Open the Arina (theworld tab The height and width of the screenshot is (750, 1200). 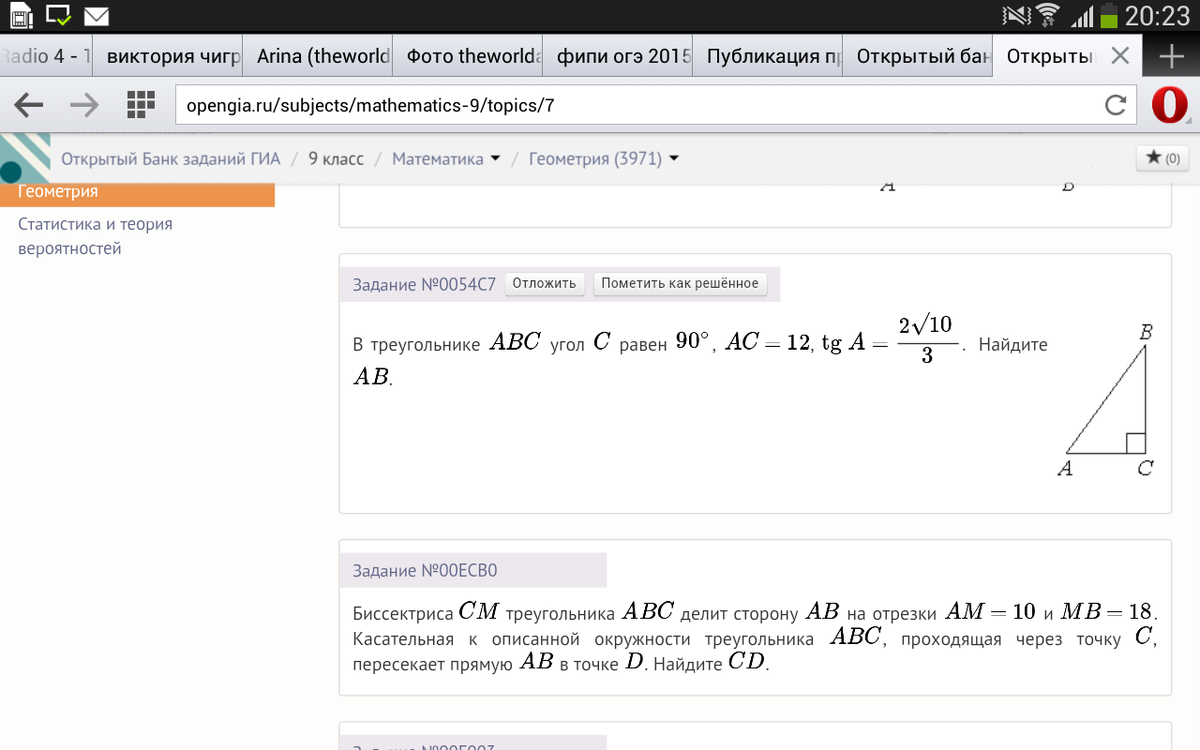click(322, 57)
